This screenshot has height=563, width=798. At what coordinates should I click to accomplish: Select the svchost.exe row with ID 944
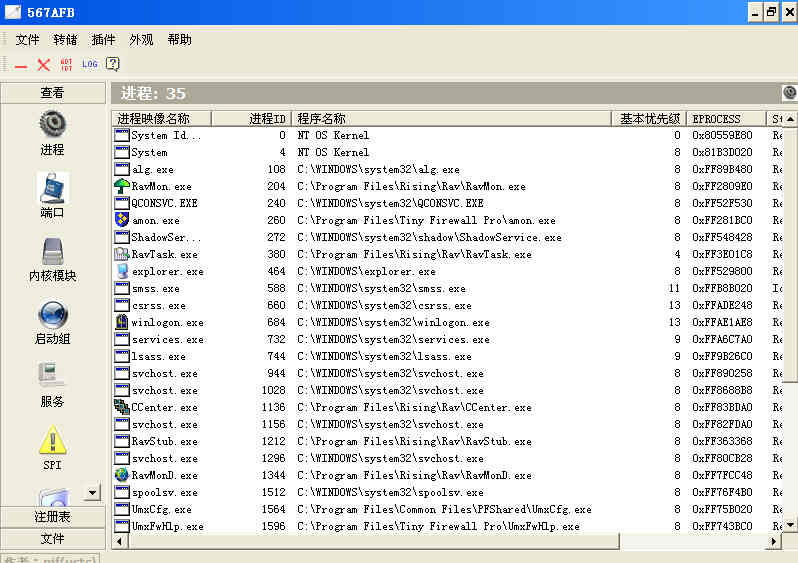tap(447, 373)
